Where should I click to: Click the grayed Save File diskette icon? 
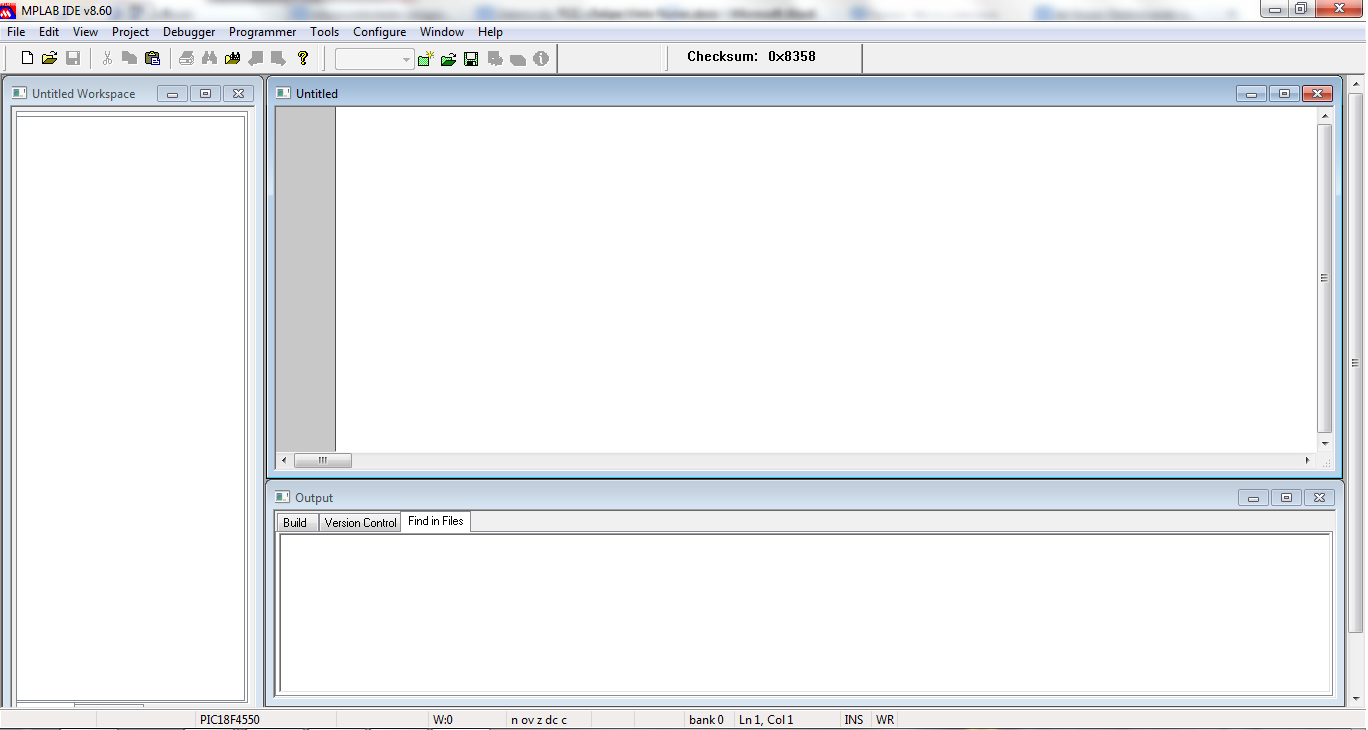pos(72,59)
